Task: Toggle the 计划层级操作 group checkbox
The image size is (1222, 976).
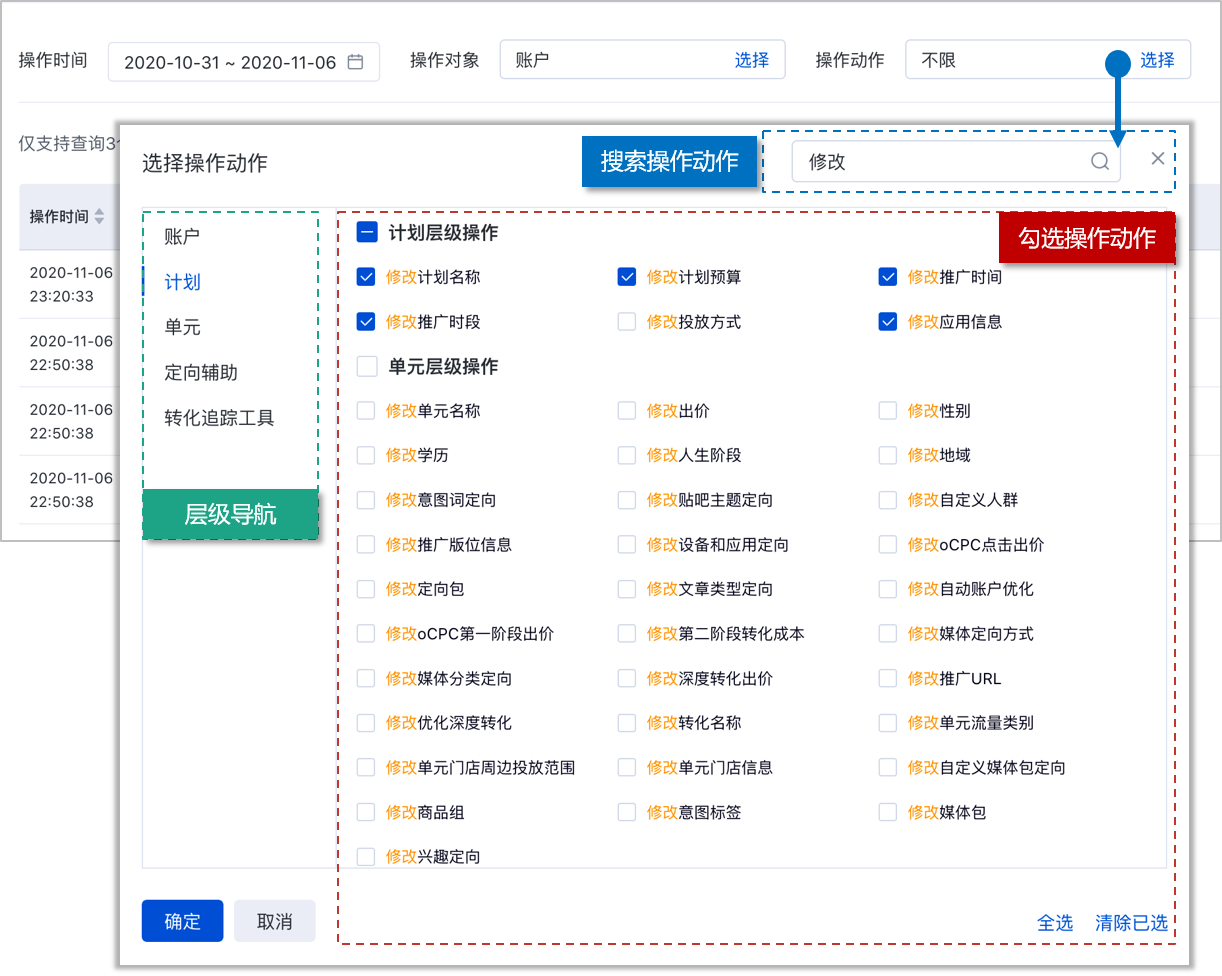Action: click(367, 233)
